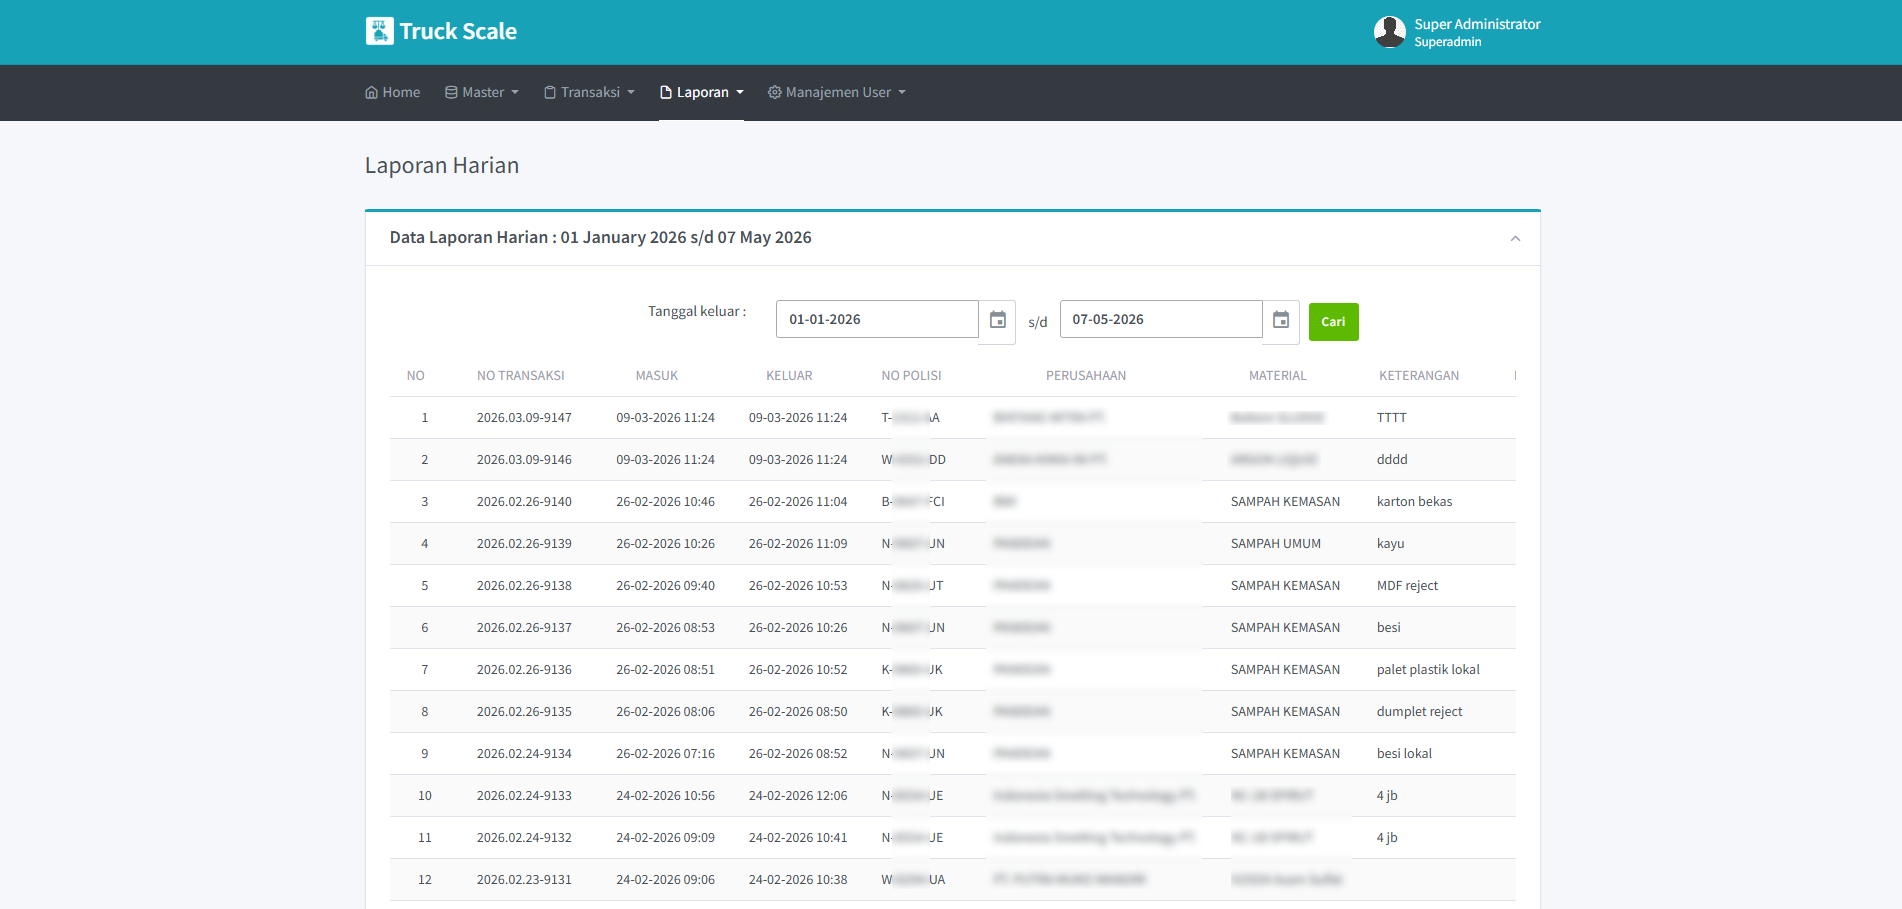Select transaction 2026.02.26-9138

click(x=524, y=586)
